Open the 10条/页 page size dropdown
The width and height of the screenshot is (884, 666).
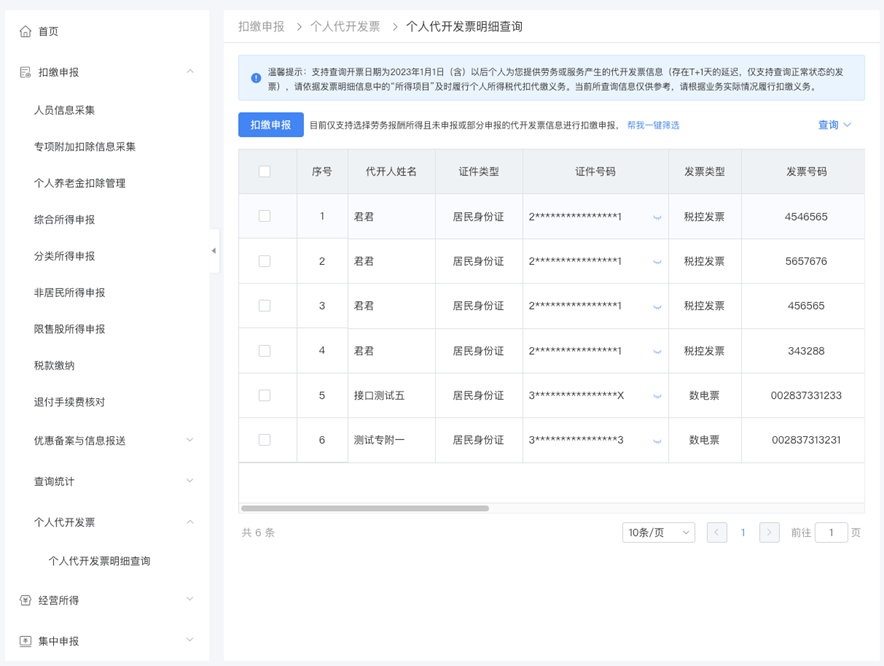pyautogui.click(x=657, y=533)
